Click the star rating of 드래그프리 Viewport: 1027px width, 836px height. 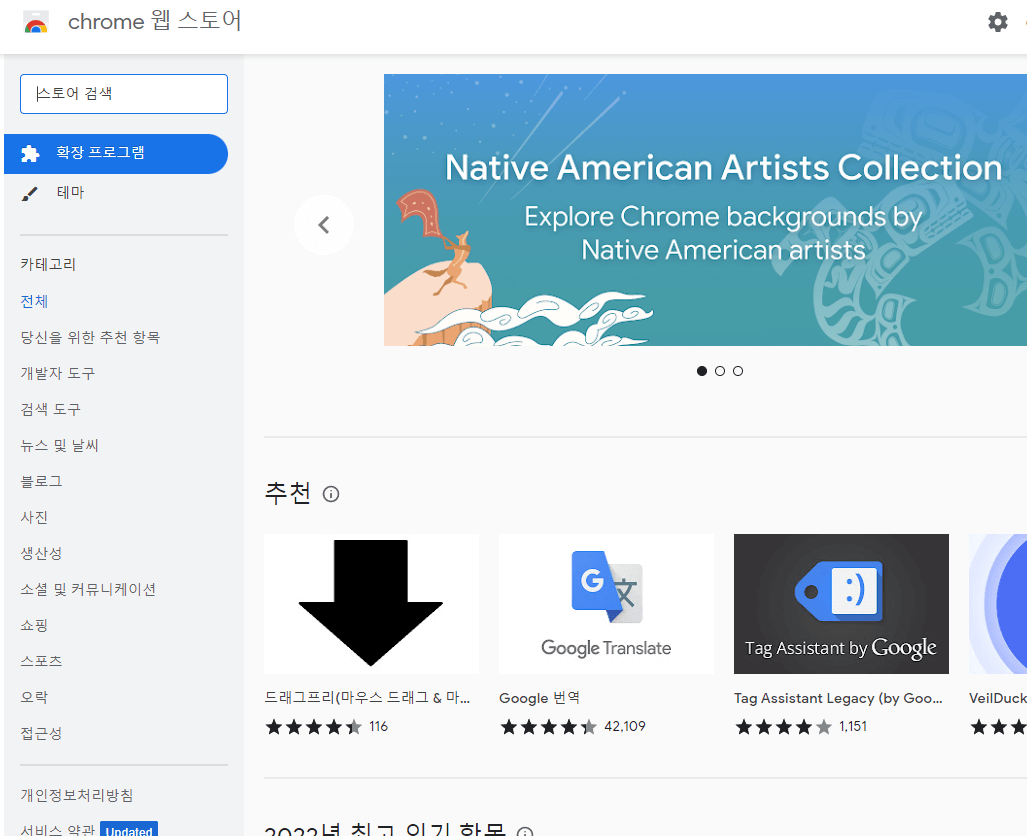coord(314,727)
